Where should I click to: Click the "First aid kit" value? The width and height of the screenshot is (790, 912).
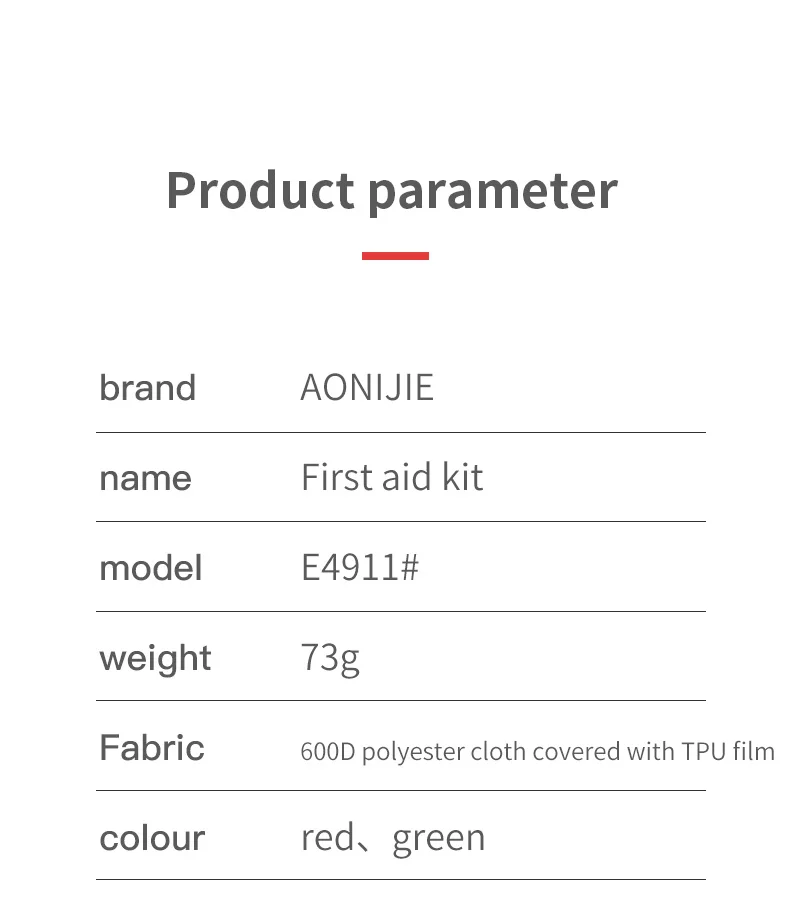(392, 477)
